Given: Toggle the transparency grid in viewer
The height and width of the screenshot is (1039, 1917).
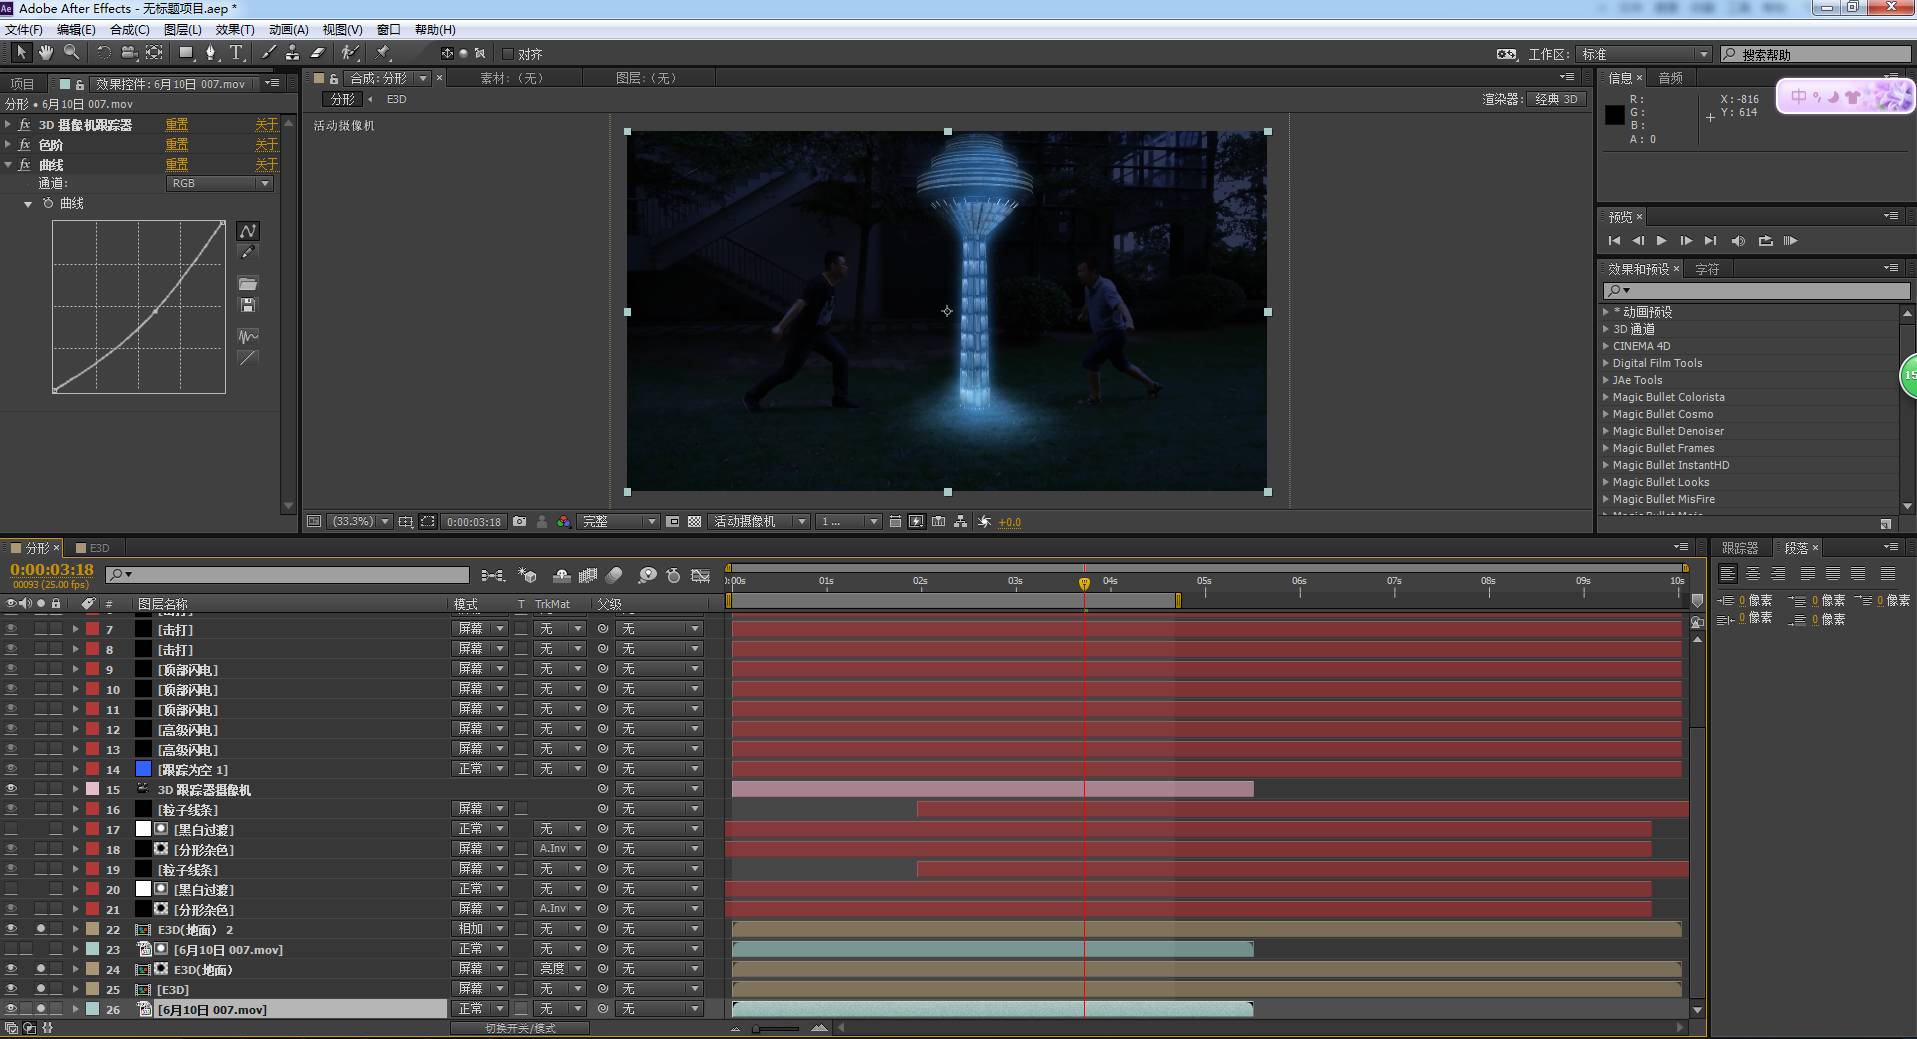Looking at the screenshot, I should [694, 522].
